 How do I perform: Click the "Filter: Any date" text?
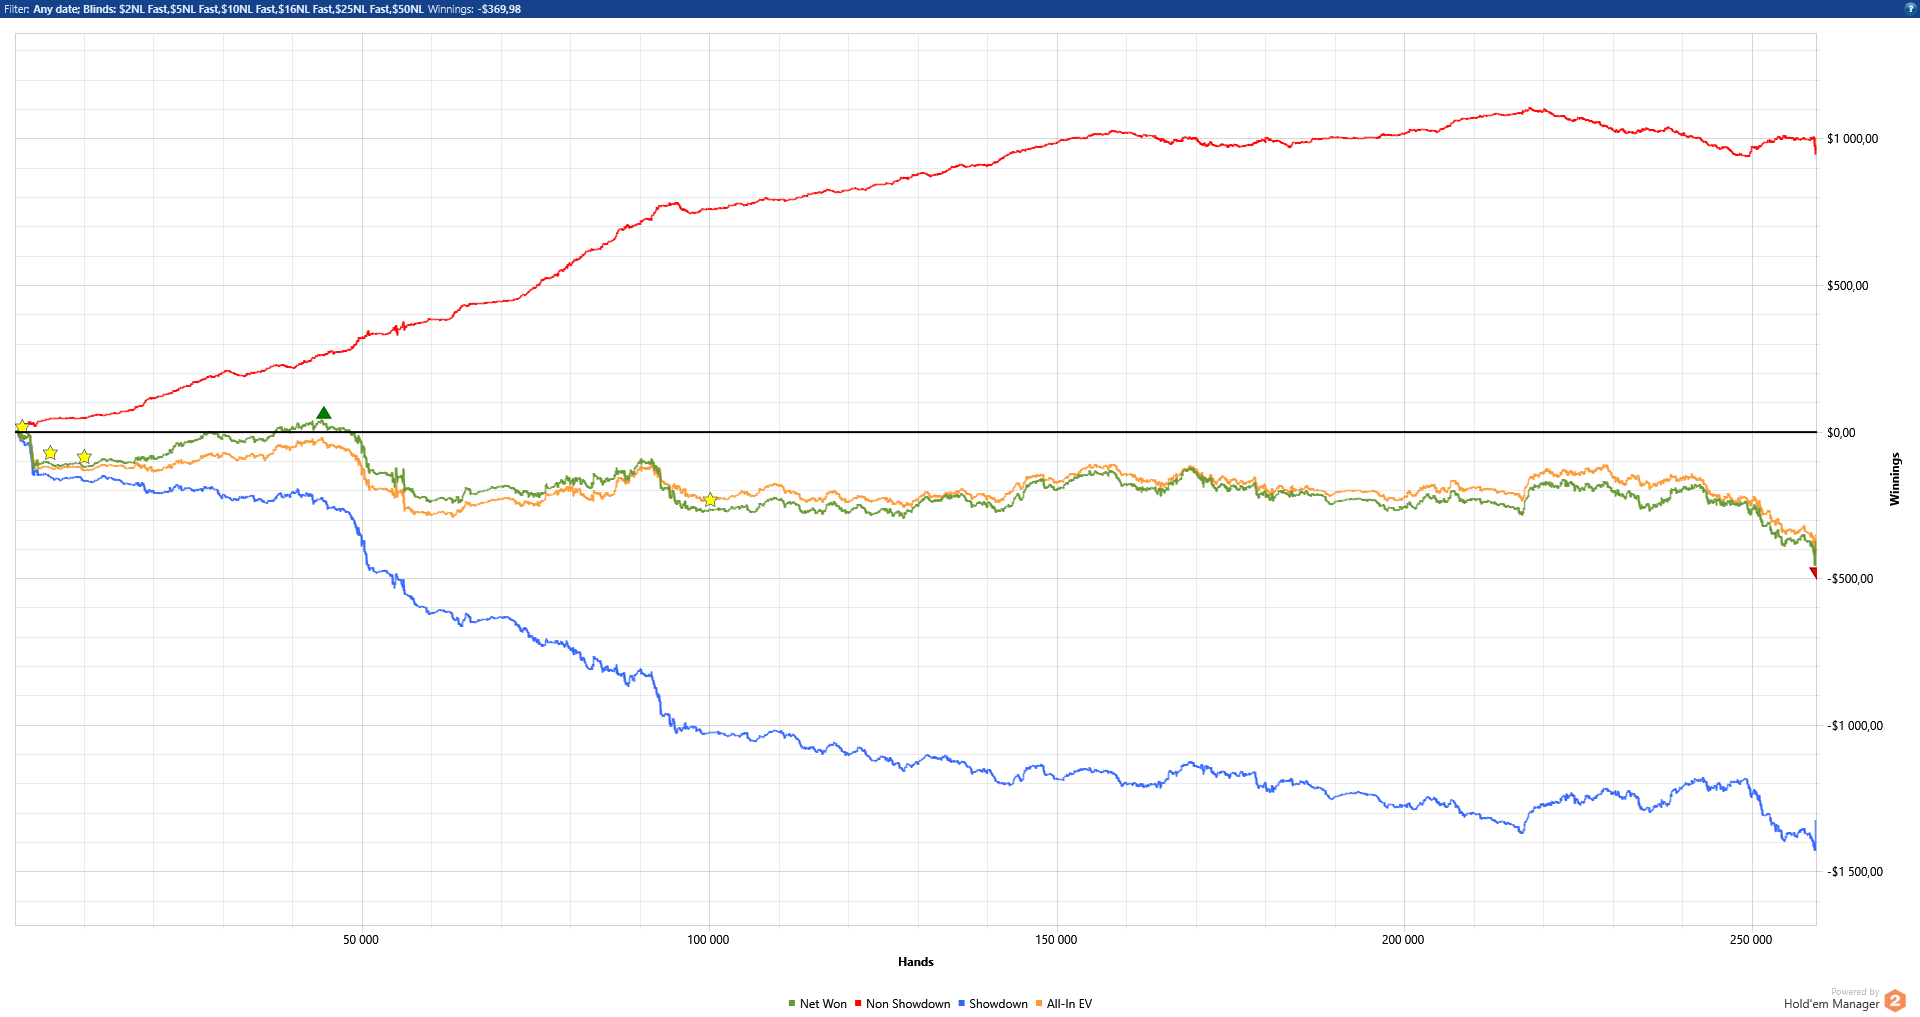coord(42,9)
